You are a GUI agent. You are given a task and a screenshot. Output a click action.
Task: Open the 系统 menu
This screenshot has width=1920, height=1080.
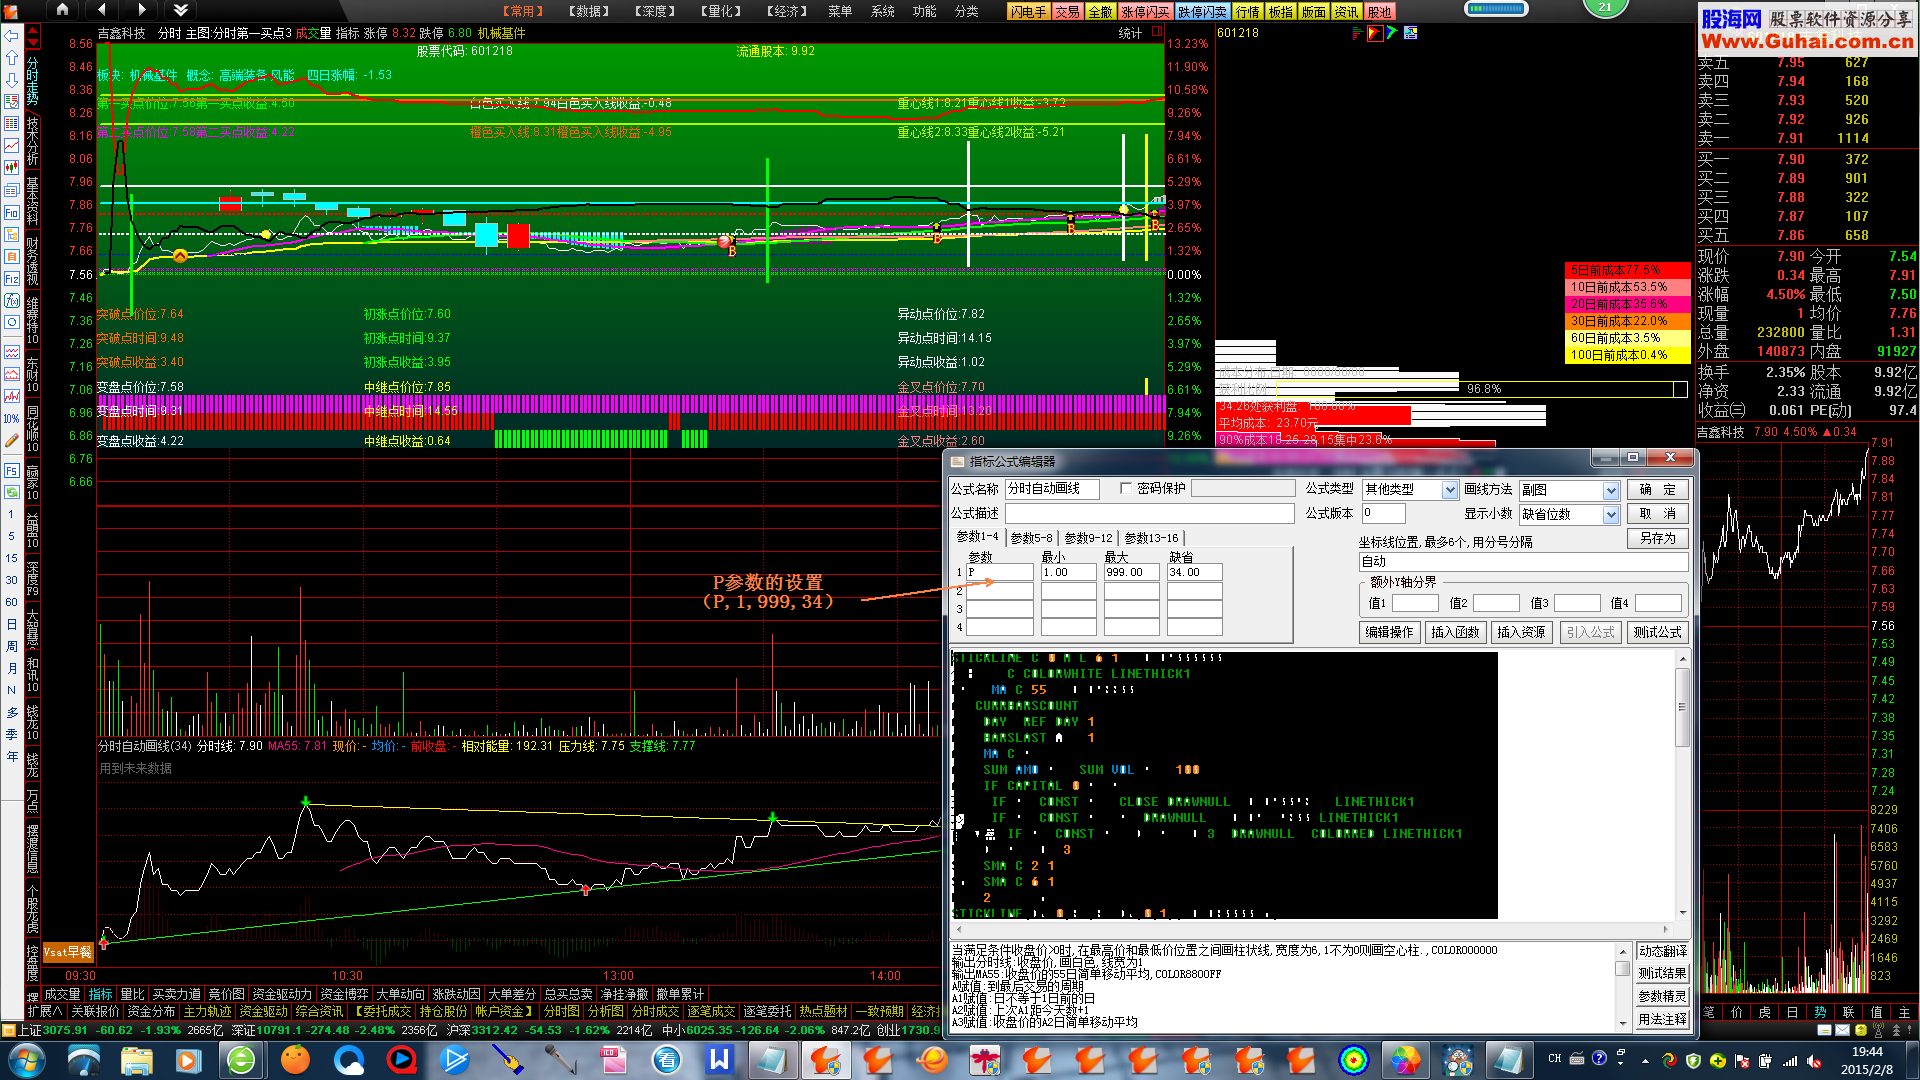click(882, 11)
